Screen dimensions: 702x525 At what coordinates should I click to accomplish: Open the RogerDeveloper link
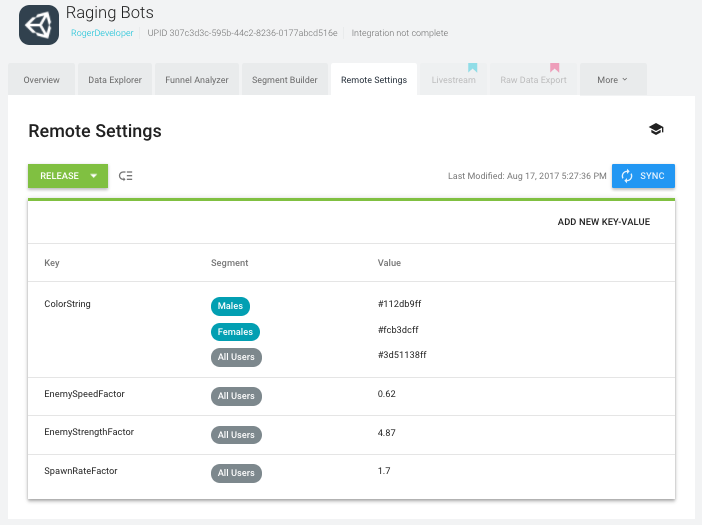tap(101, 33)
